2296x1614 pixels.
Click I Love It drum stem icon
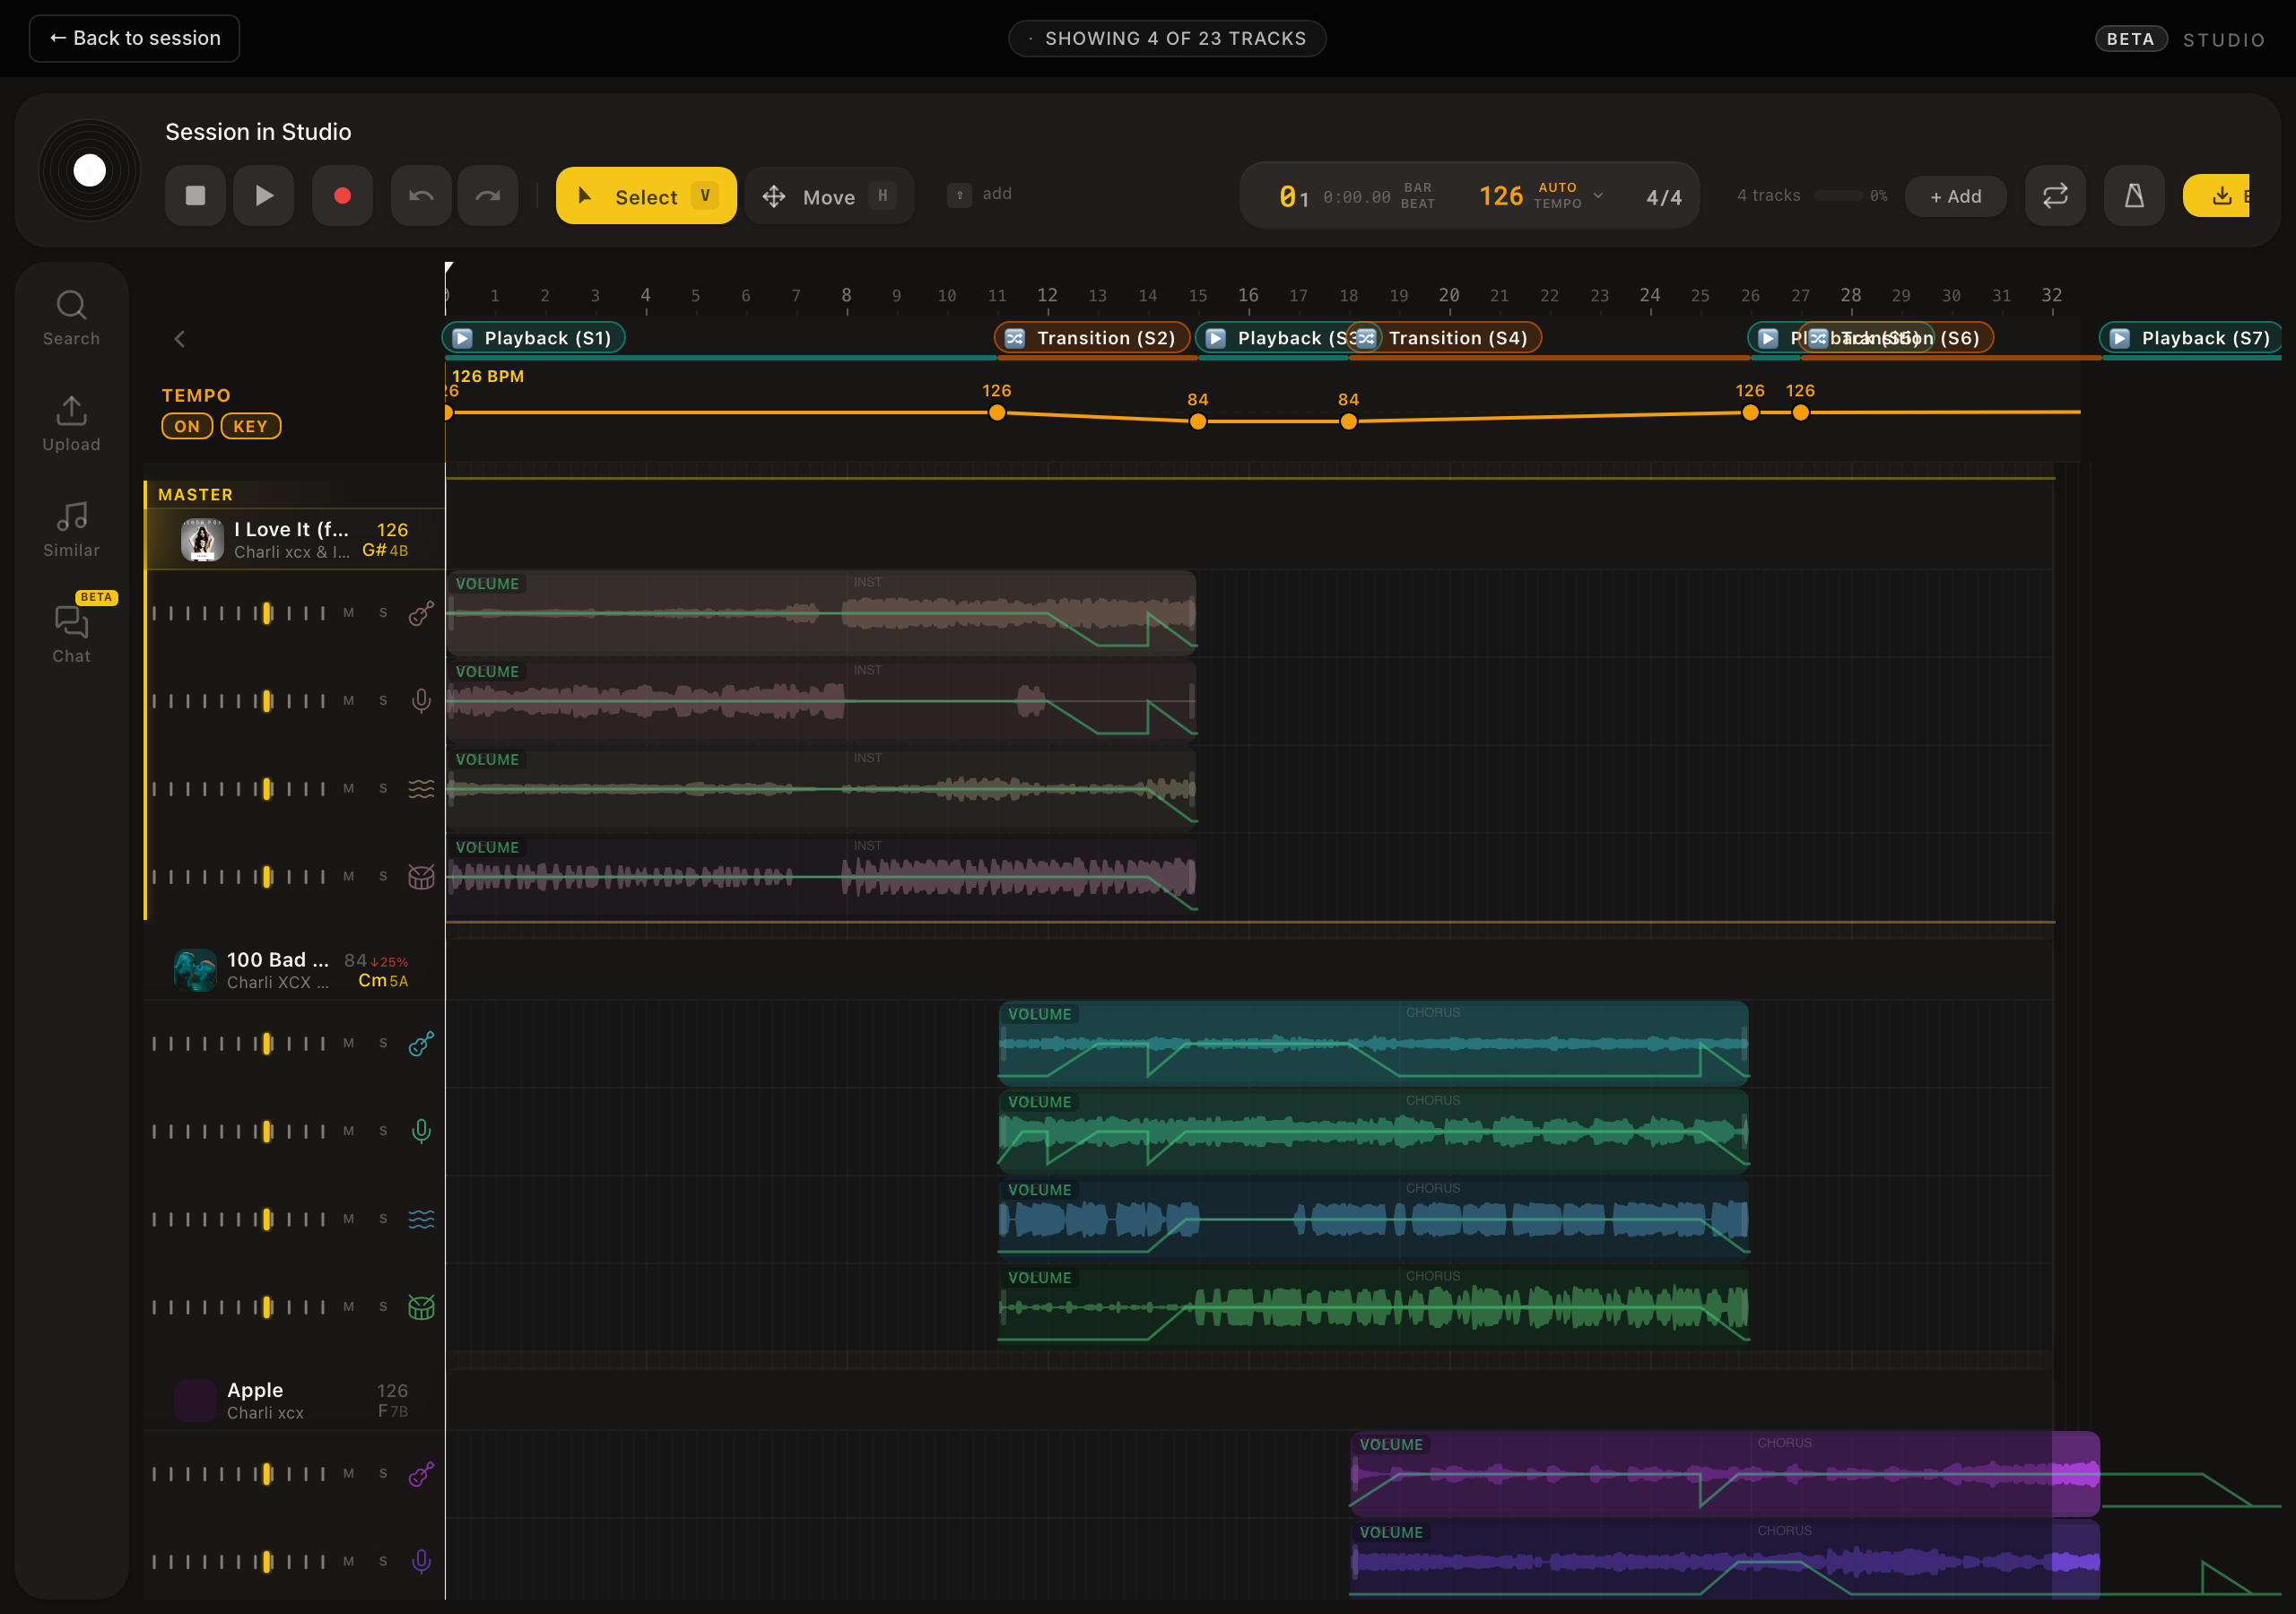click(421, 877)
